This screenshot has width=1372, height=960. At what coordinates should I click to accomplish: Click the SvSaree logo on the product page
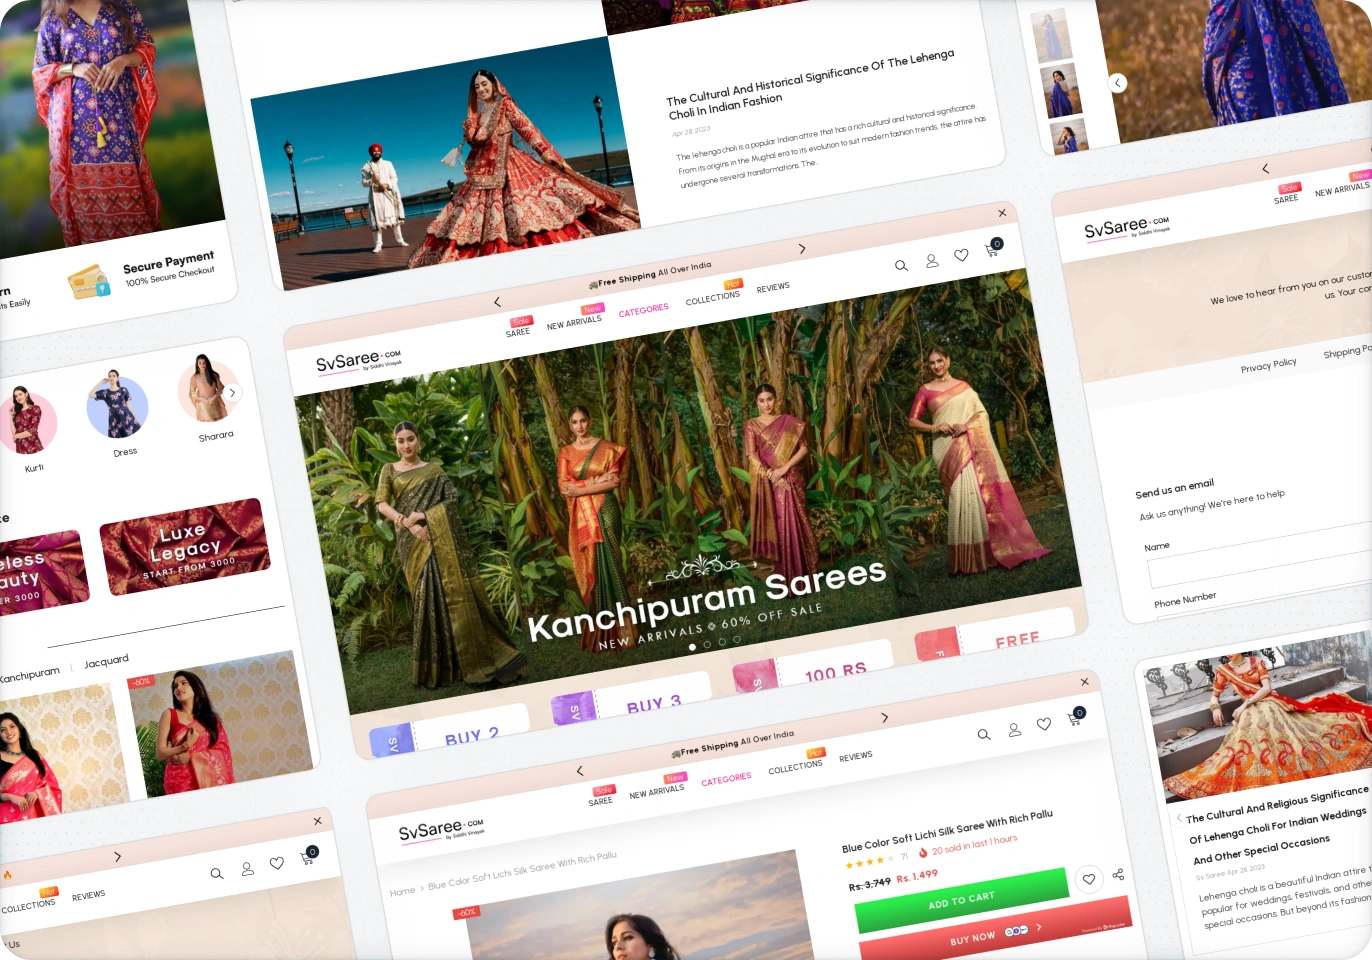click(441, 830)
